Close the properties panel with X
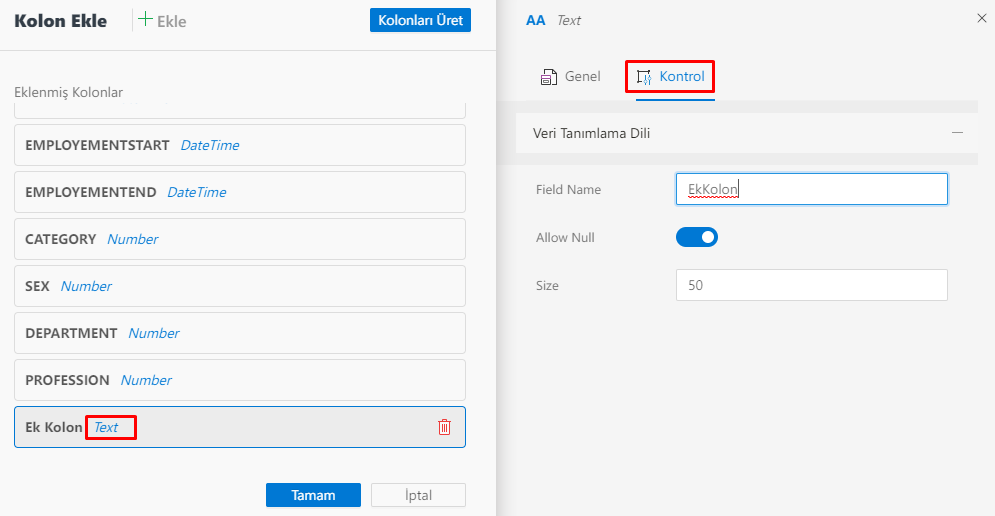995x516 pixels. click(980, 18)
